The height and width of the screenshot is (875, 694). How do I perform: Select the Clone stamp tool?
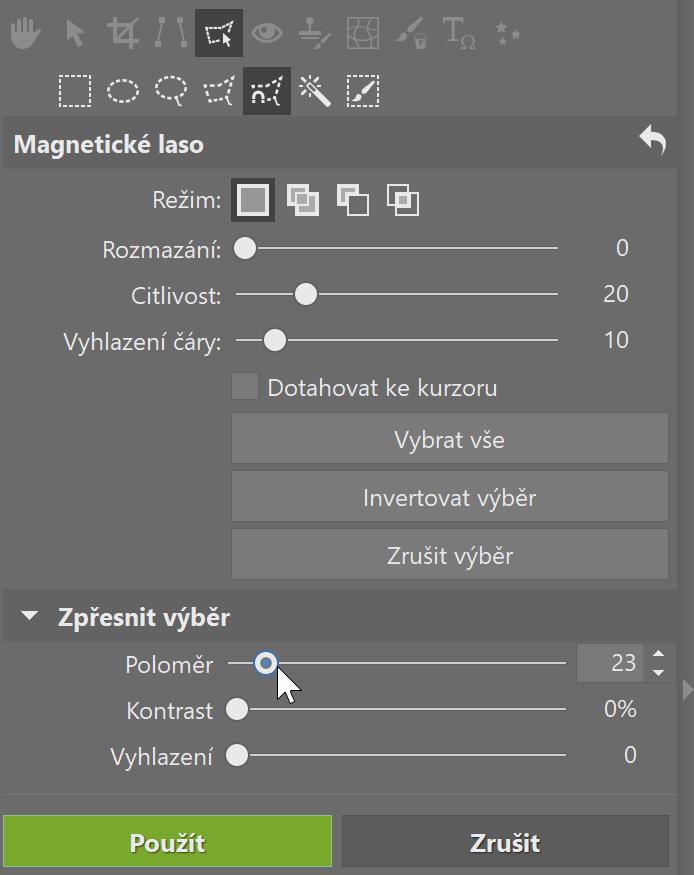315,34
